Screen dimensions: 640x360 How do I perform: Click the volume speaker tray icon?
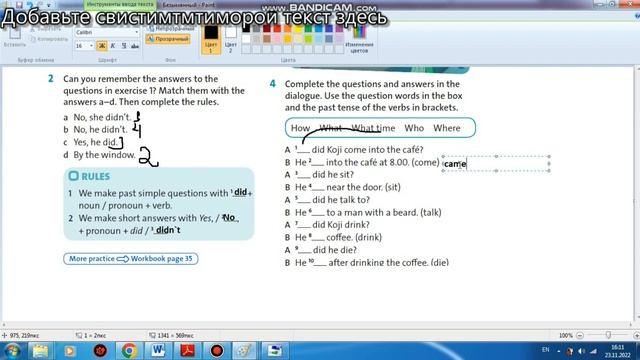click(x=582, y=351)
